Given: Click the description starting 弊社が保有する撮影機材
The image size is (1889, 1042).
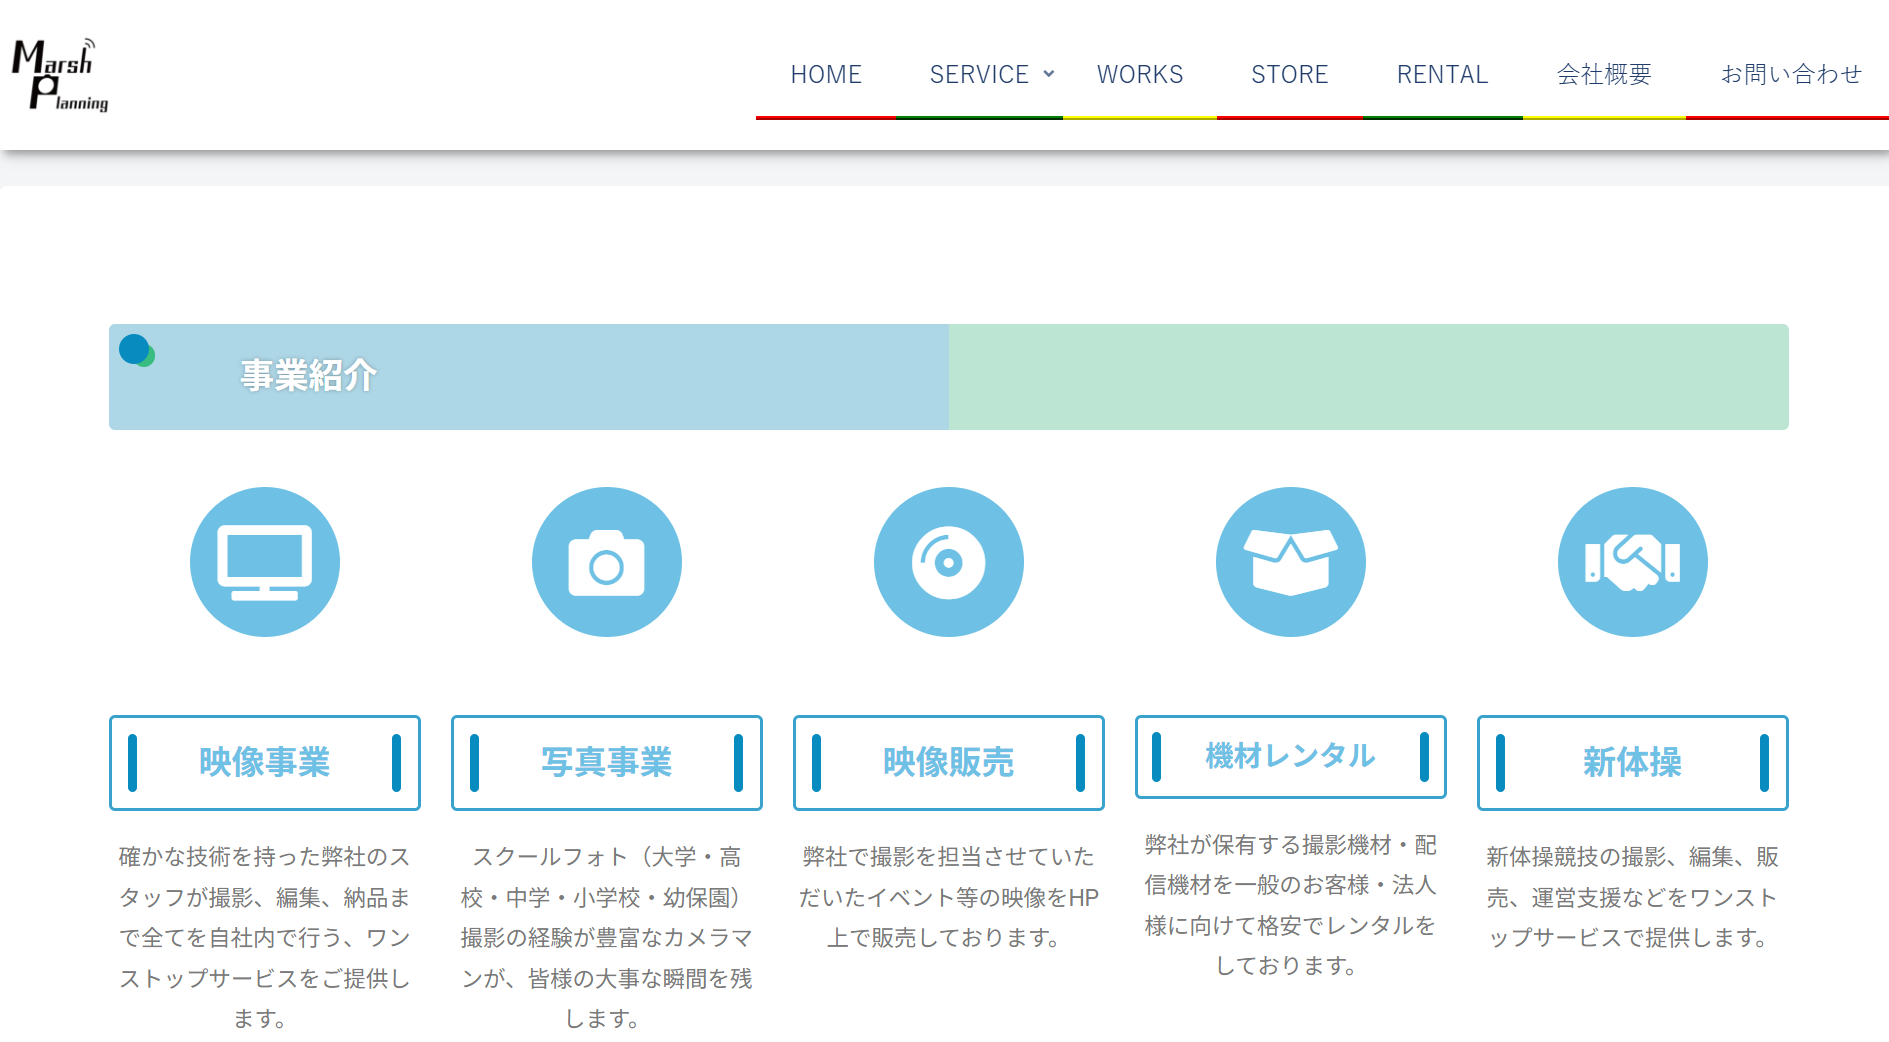Looking at the screenshot, I should [1291, 905].
